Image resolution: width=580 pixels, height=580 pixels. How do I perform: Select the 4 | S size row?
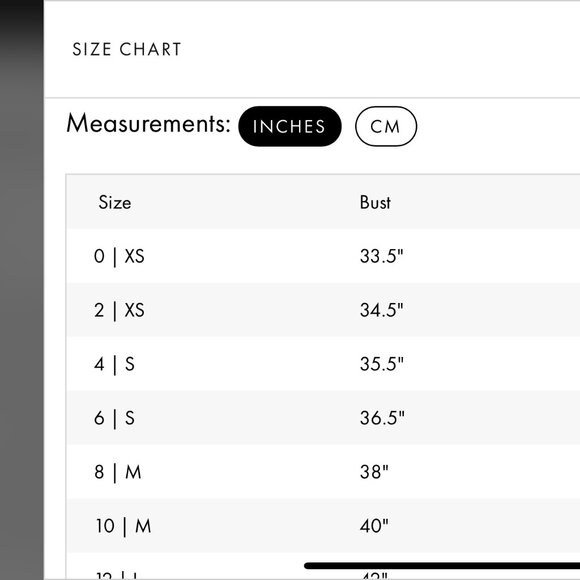[x=323, y=364]
